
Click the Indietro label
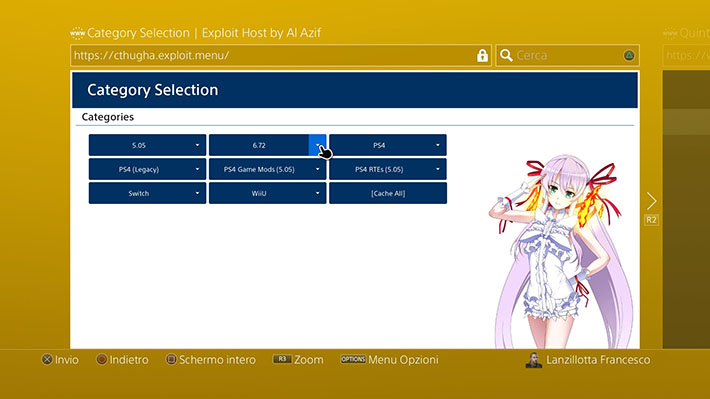(129, 360)
